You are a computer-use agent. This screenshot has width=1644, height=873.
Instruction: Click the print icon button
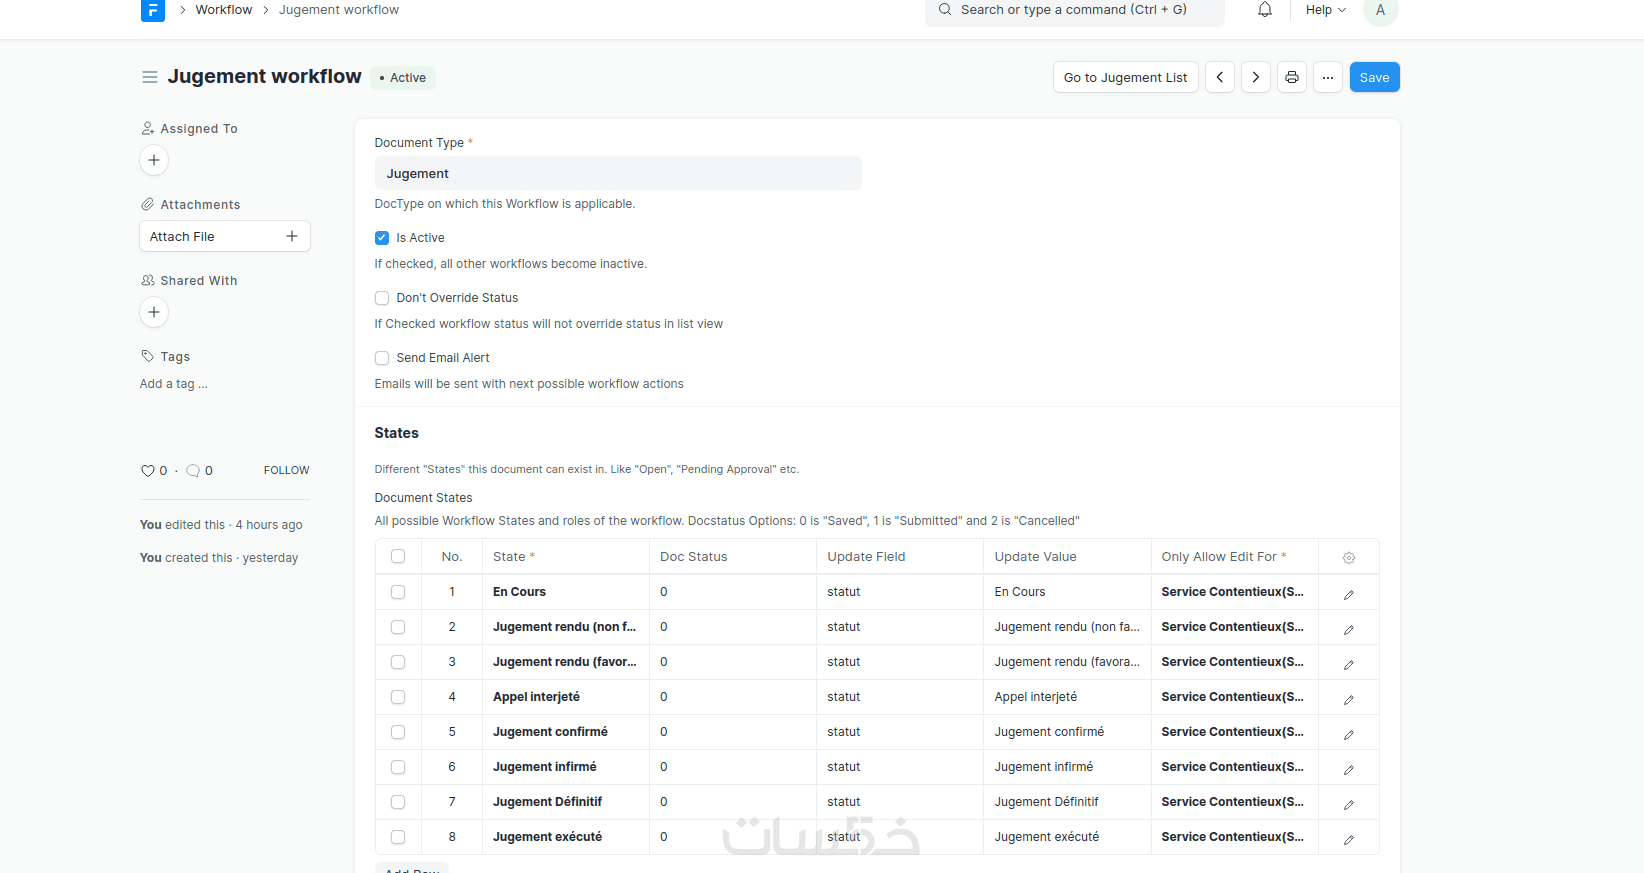coord(1292,78)
